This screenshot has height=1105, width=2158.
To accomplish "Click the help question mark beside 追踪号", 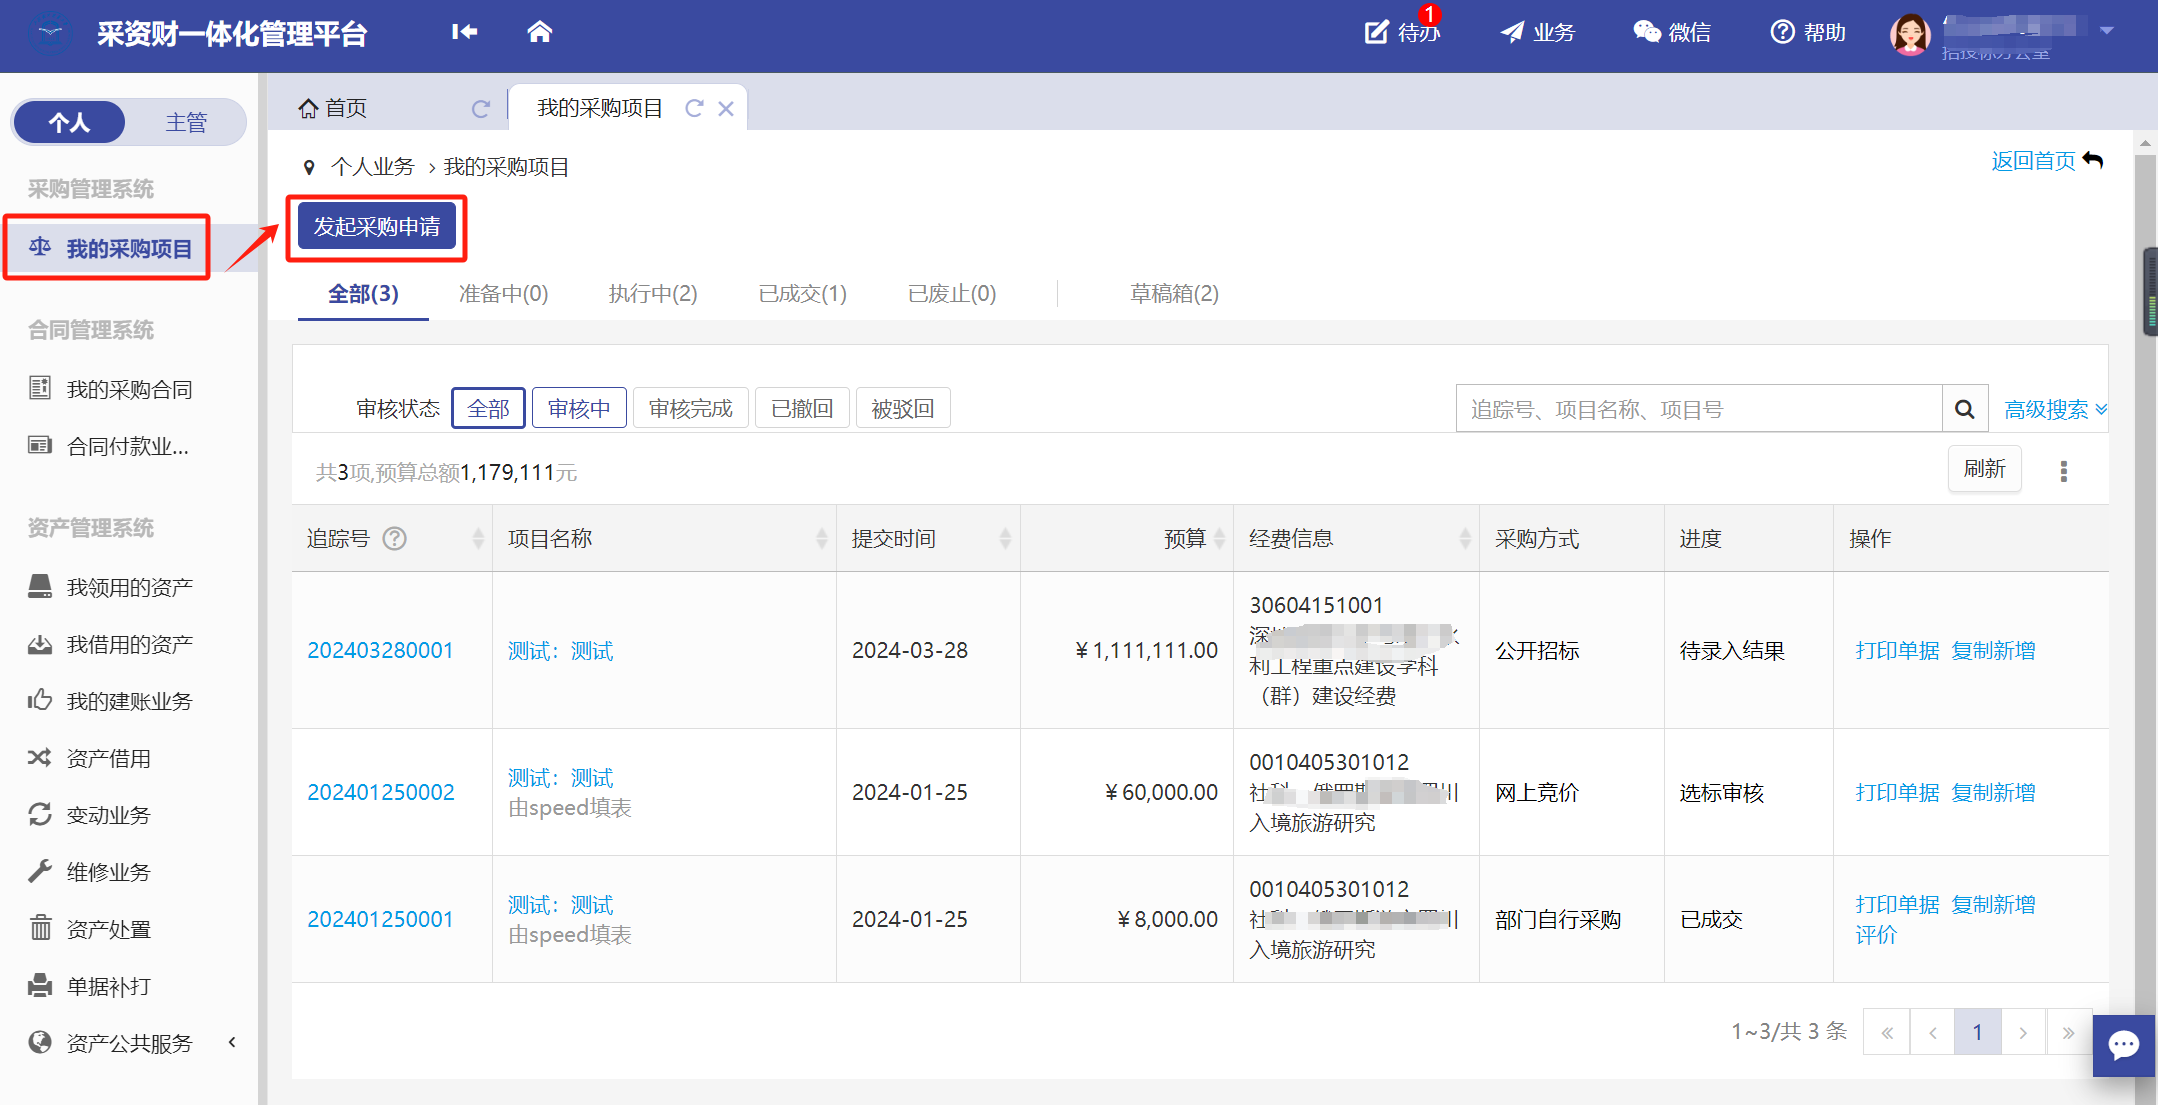I will 395,539.
